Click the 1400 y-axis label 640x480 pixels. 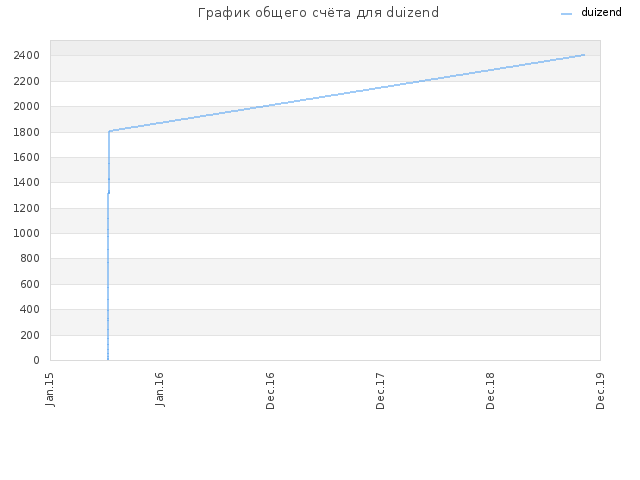pyautogui.click(x=27, y=182)
